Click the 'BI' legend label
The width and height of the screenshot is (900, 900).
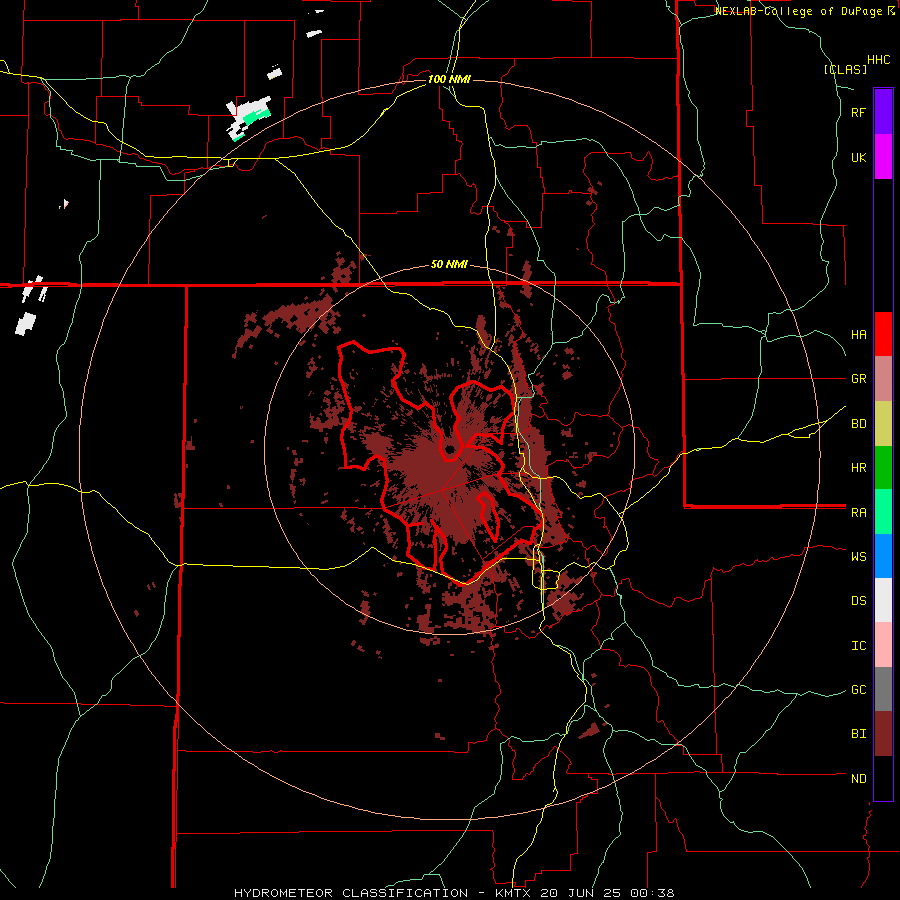tap(858, 734)
